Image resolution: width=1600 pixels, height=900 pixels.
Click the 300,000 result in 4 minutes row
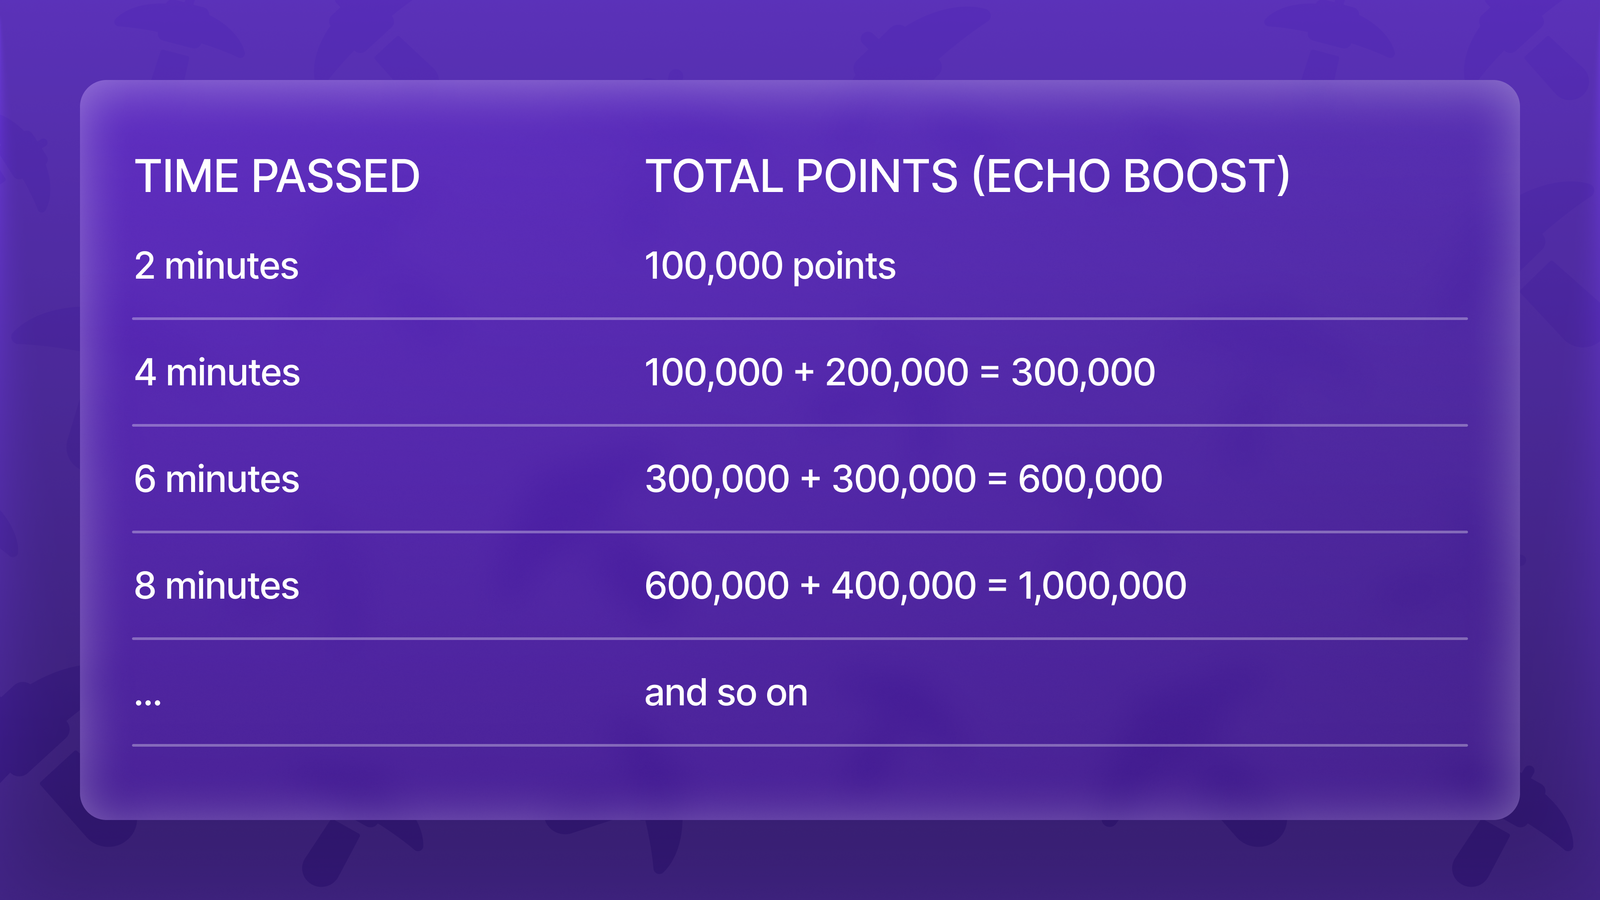tap(1083, 373)
